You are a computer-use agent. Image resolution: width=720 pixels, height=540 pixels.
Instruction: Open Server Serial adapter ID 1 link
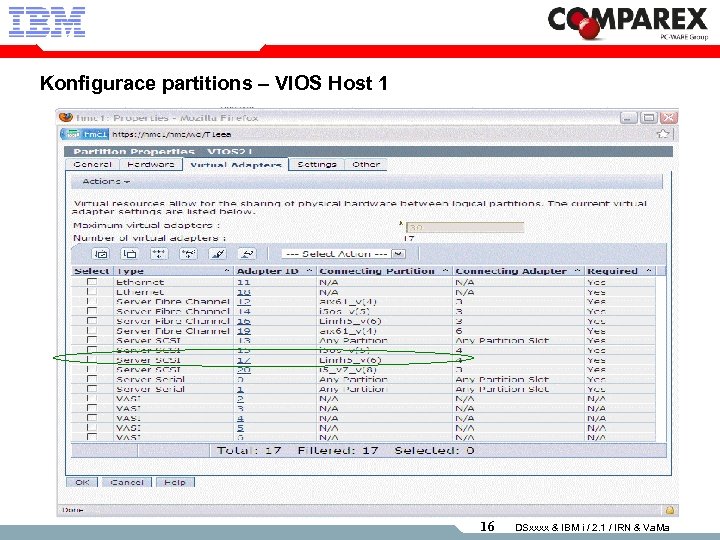click(x=241, y=389)
